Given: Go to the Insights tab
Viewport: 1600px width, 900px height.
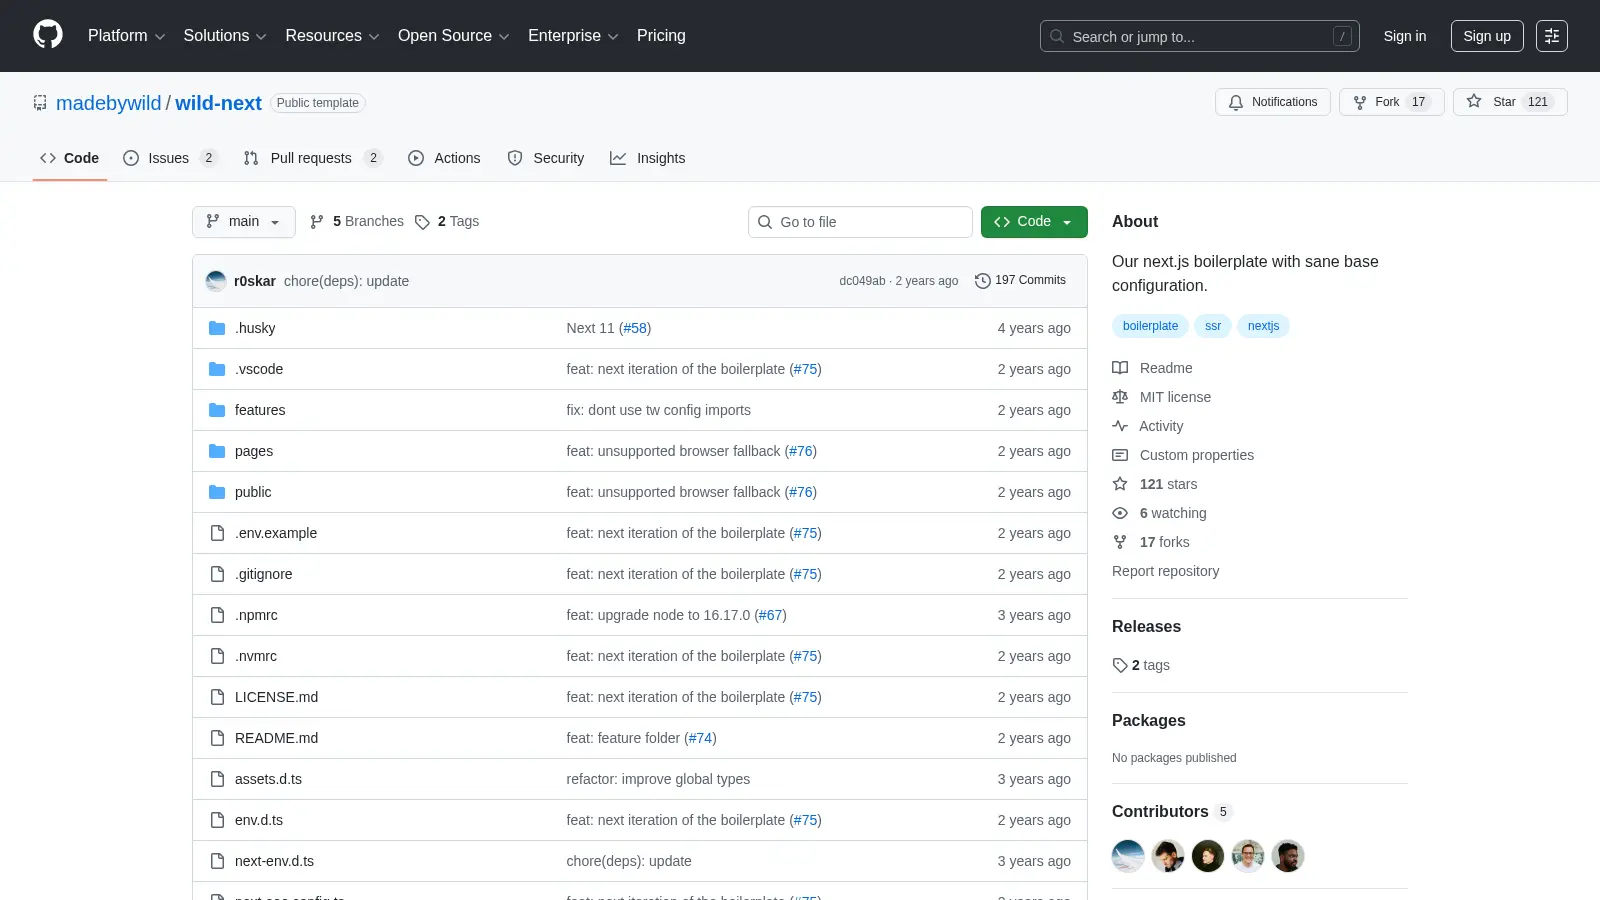Looking at the screenshot, I should (648, 158).
